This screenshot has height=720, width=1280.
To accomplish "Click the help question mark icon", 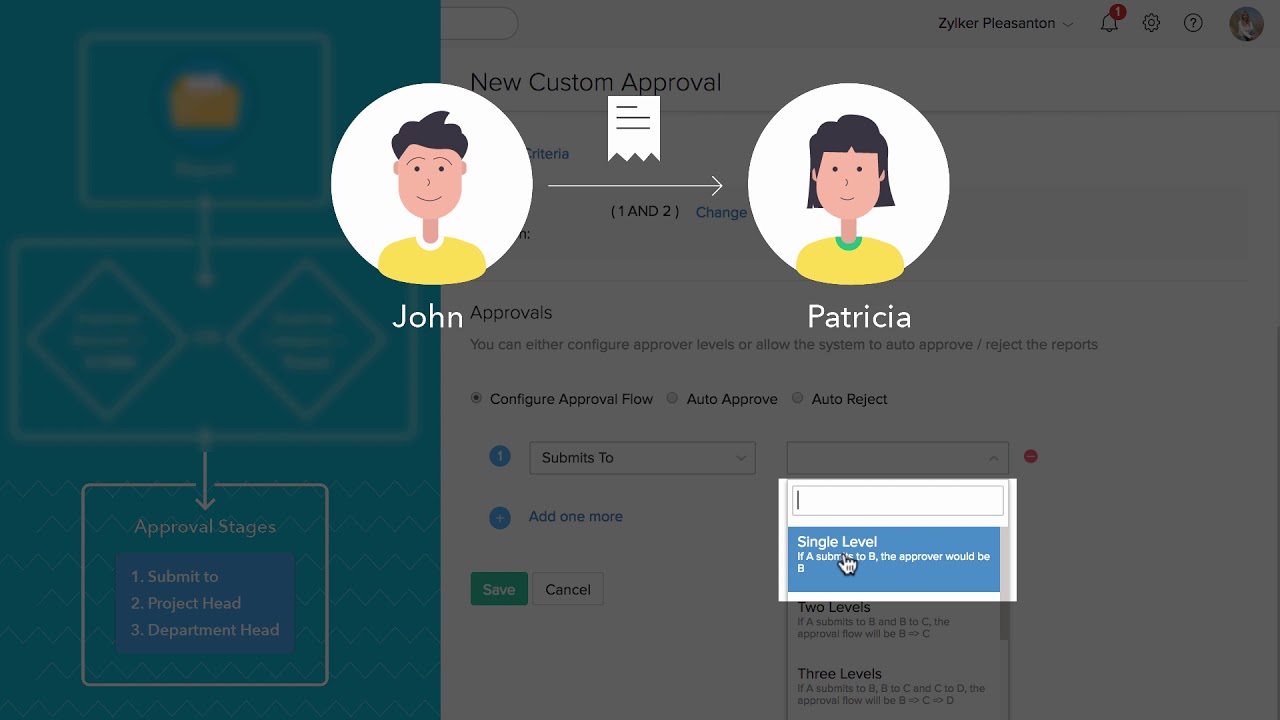I will pyautogui.click(x=1193, y=23).
